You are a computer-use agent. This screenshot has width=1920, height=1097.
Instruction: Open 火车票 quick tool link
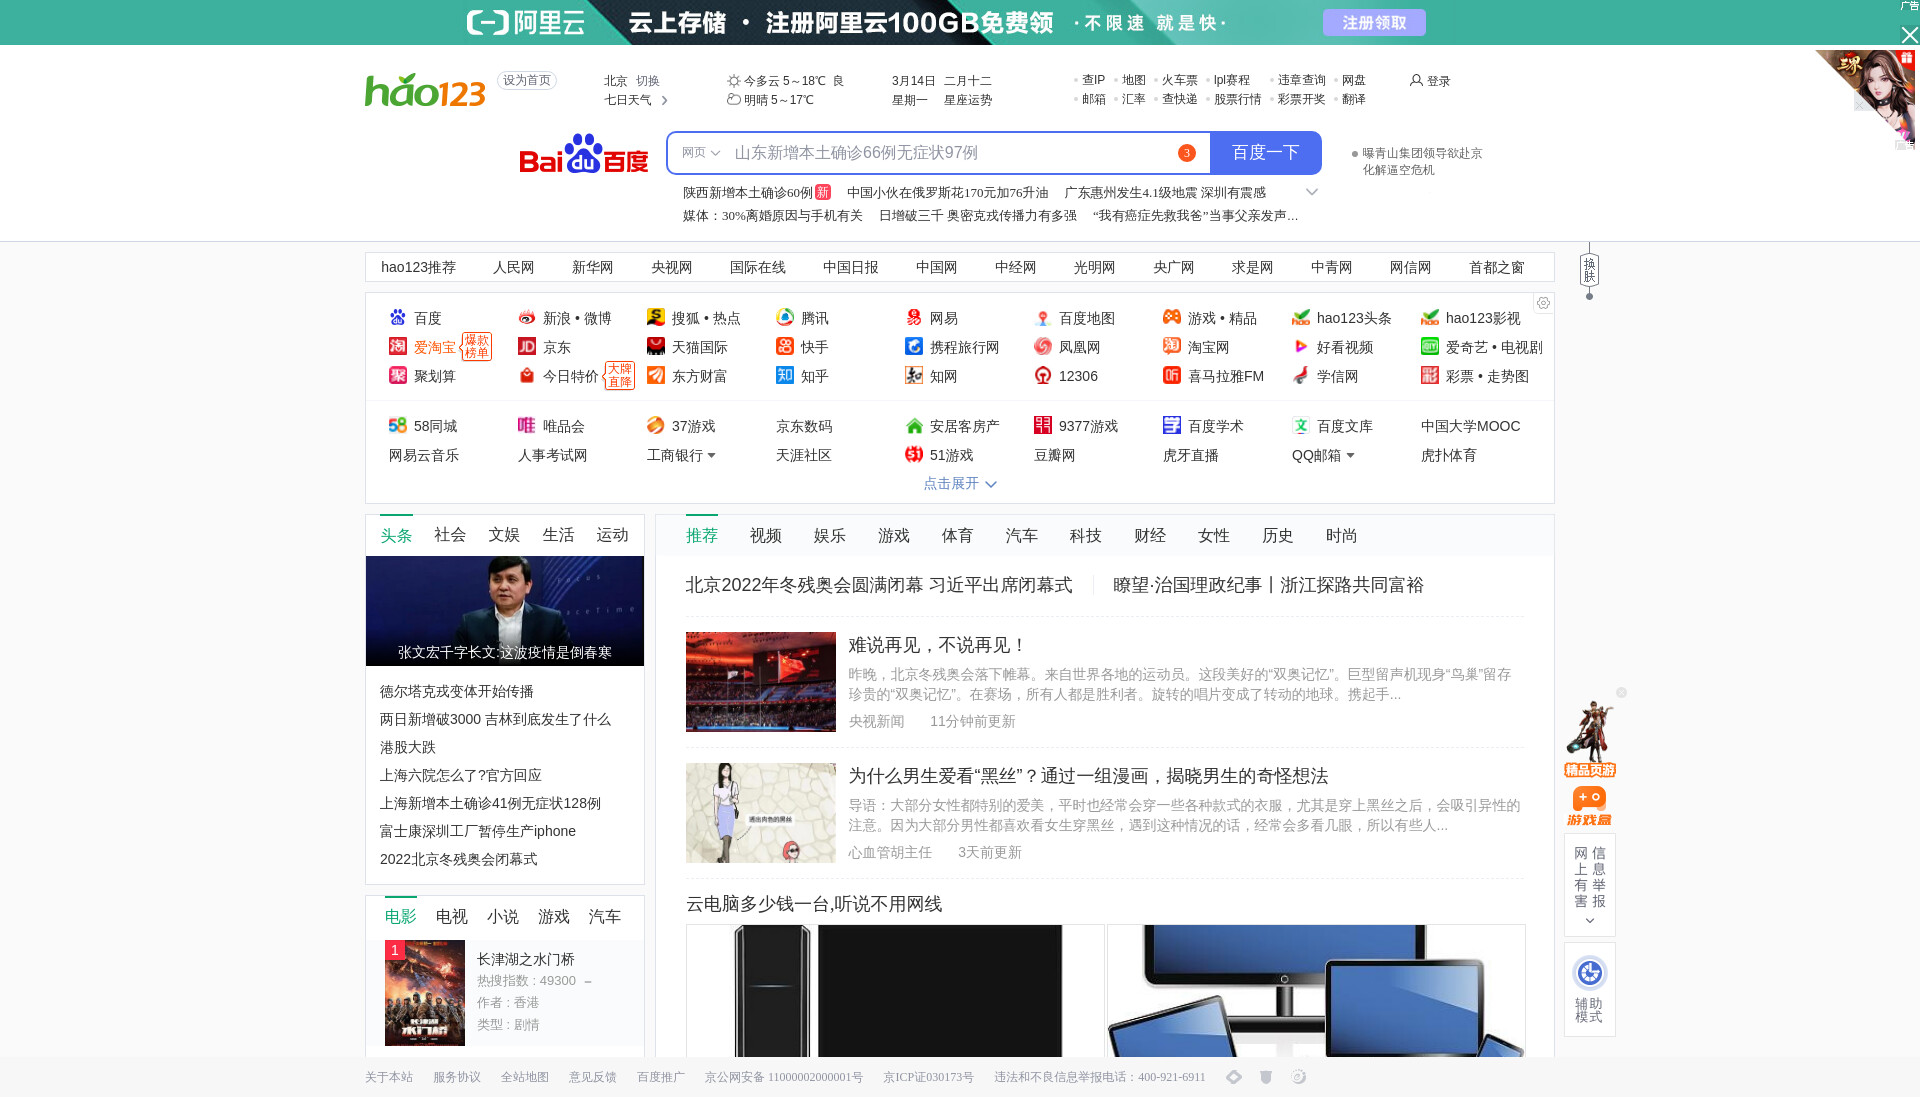pos(1180,80)
